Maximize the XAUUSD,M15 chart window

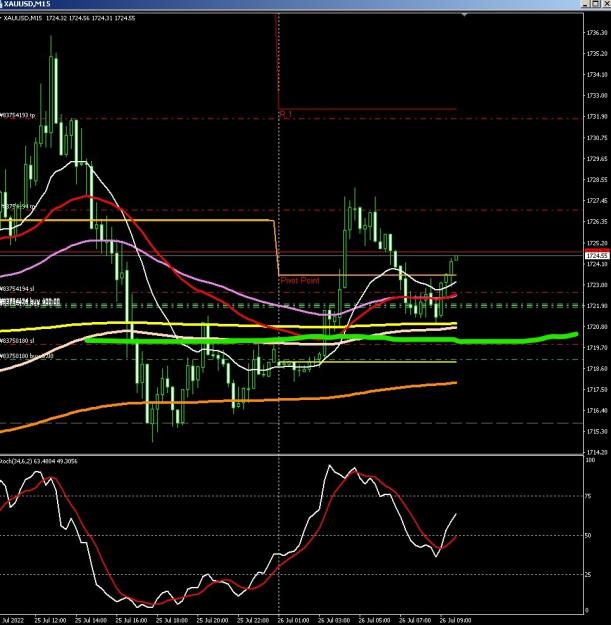click(x=596, y=4)
